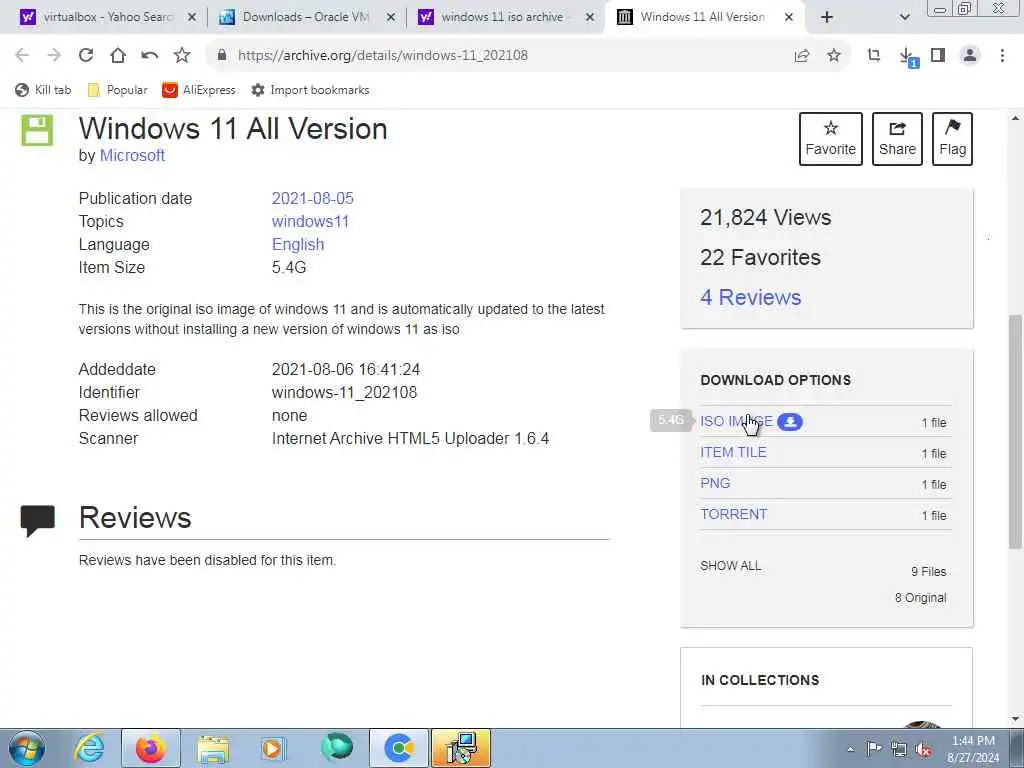1024x768 pixels.
Task: Click the TORRENT download option
Action: click(x=733, y=514)
